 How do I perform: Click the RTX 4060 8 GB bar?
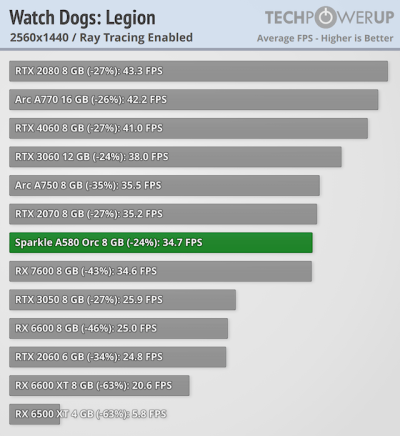coord(188,128)
